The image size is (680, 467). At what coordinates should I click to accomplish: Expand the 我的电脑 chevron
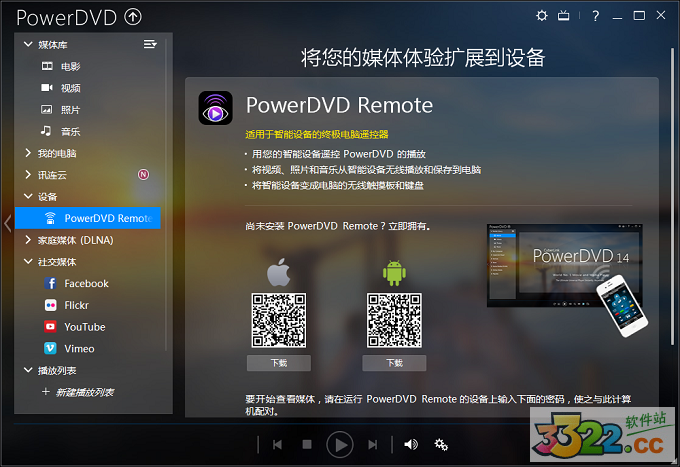(28, 153)
